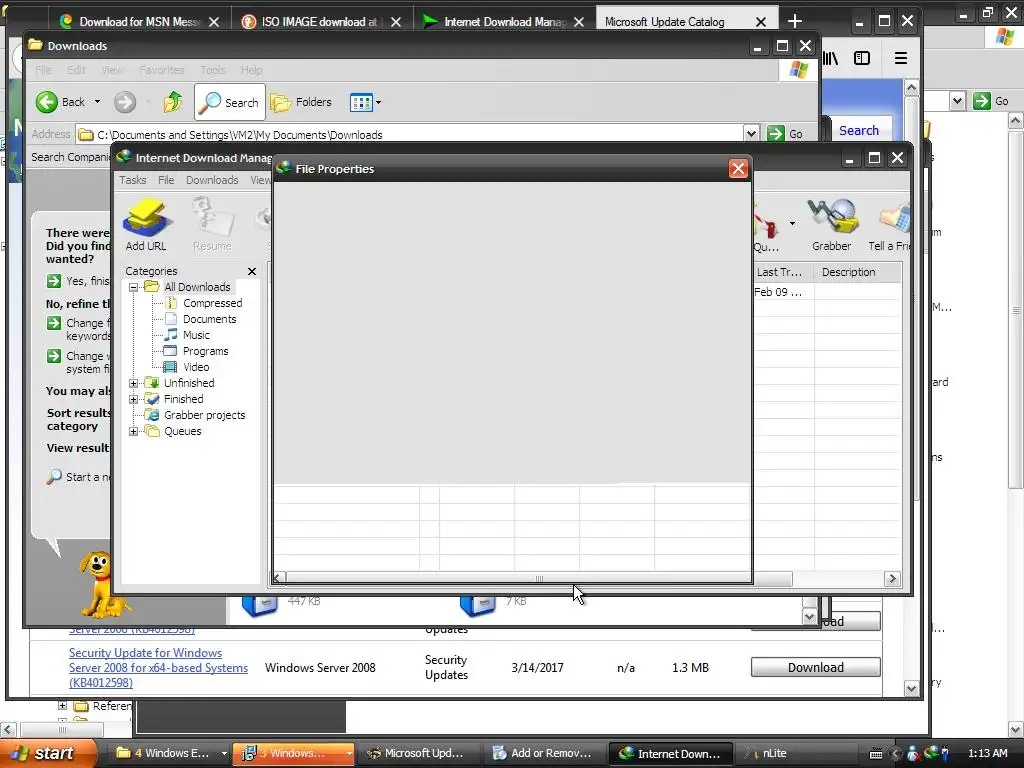Viewport: 1024px width, 768px height.
Task: Close the Categories panel
Action: click(x=251, y=271)
